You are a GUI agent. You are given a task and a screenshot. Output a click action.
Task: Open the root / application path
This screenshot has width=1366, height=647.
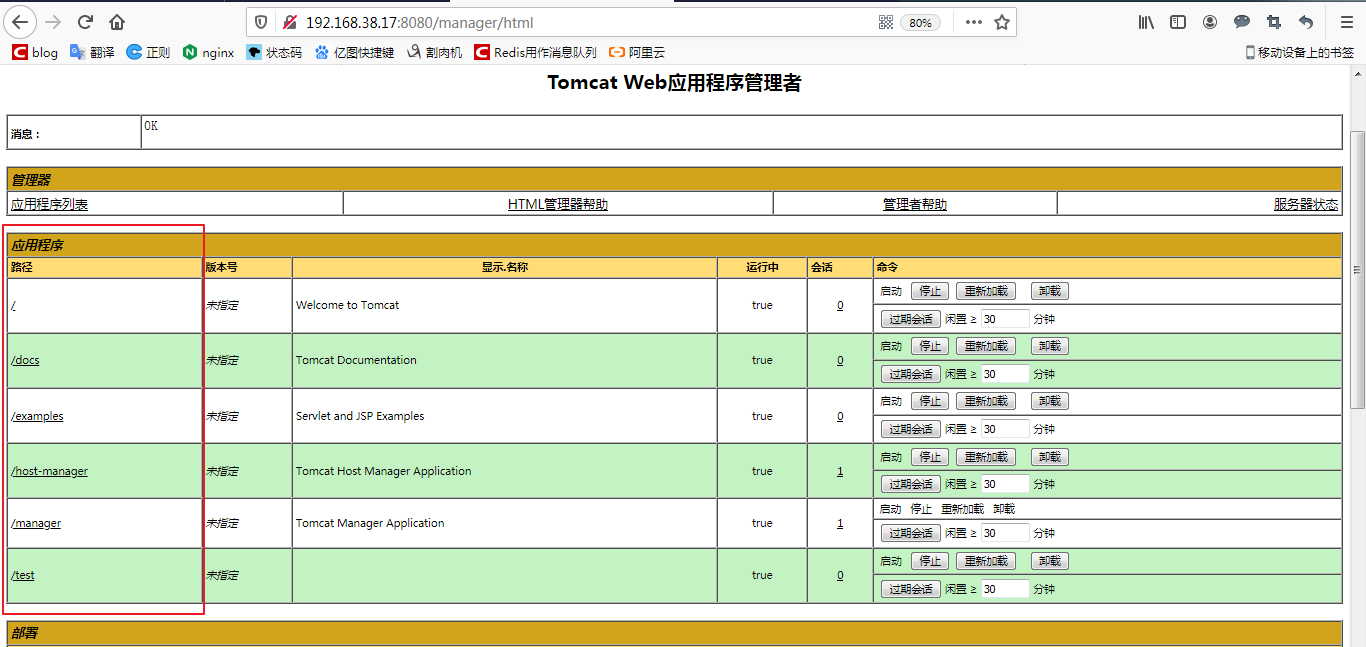(13, 305)
